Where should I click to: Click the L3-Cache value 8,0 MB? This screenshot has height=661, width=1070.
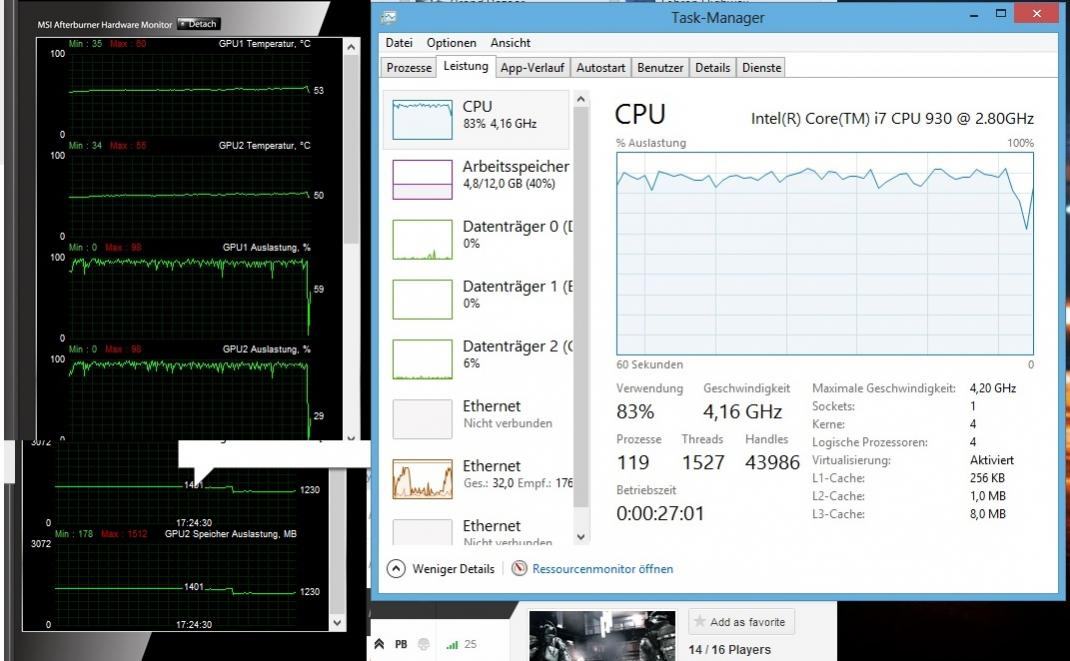coord(987,514)
